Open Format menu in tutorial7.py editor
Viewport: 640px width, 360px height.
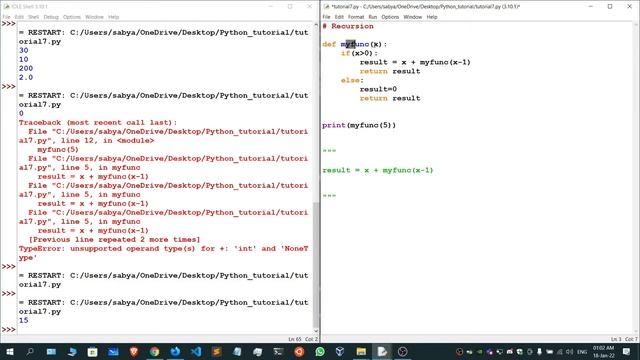pyautogui.click(x=356, y=17)
